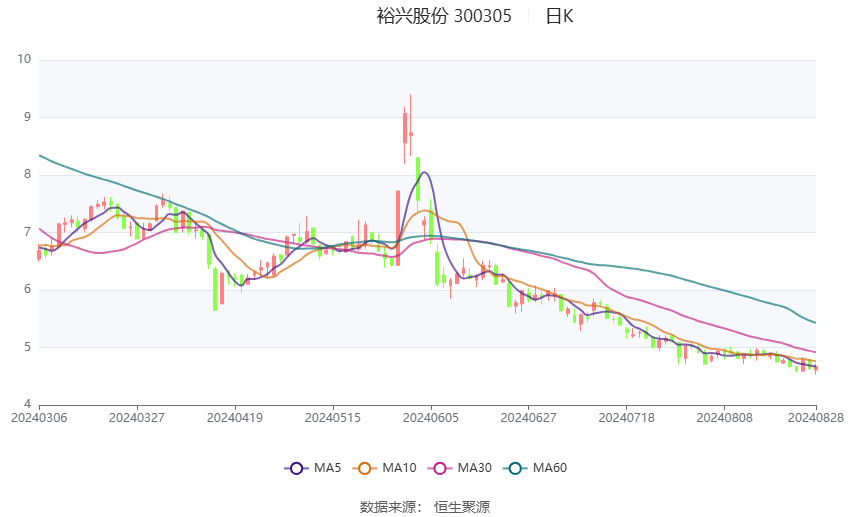Toggle the MA10 legend series

point(385,468)
